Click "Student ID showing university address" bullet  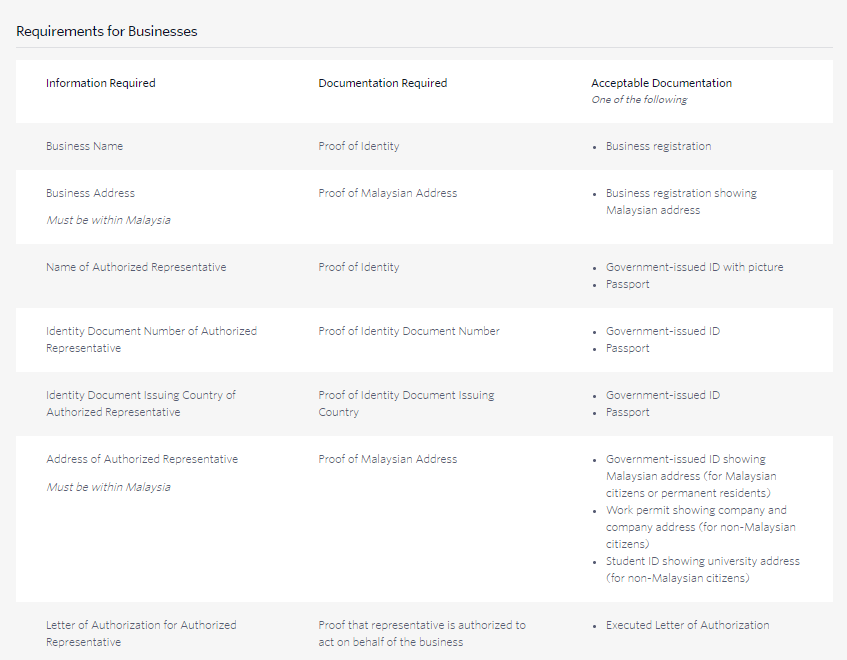pos(702,569)
